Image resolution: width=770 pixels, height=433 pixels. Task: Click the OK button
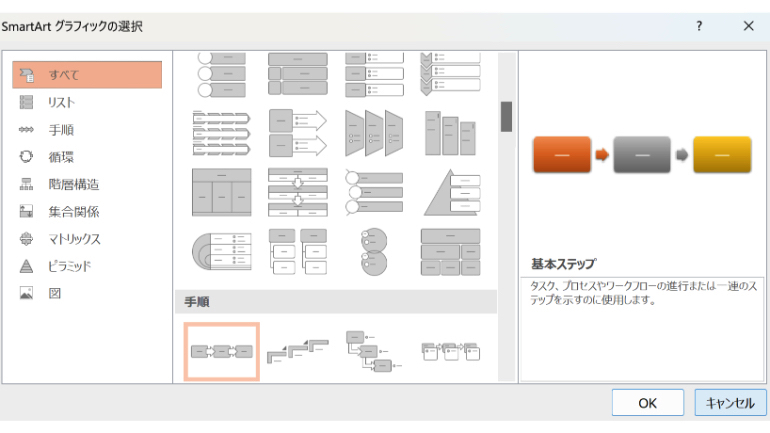[x=647, y=403]
